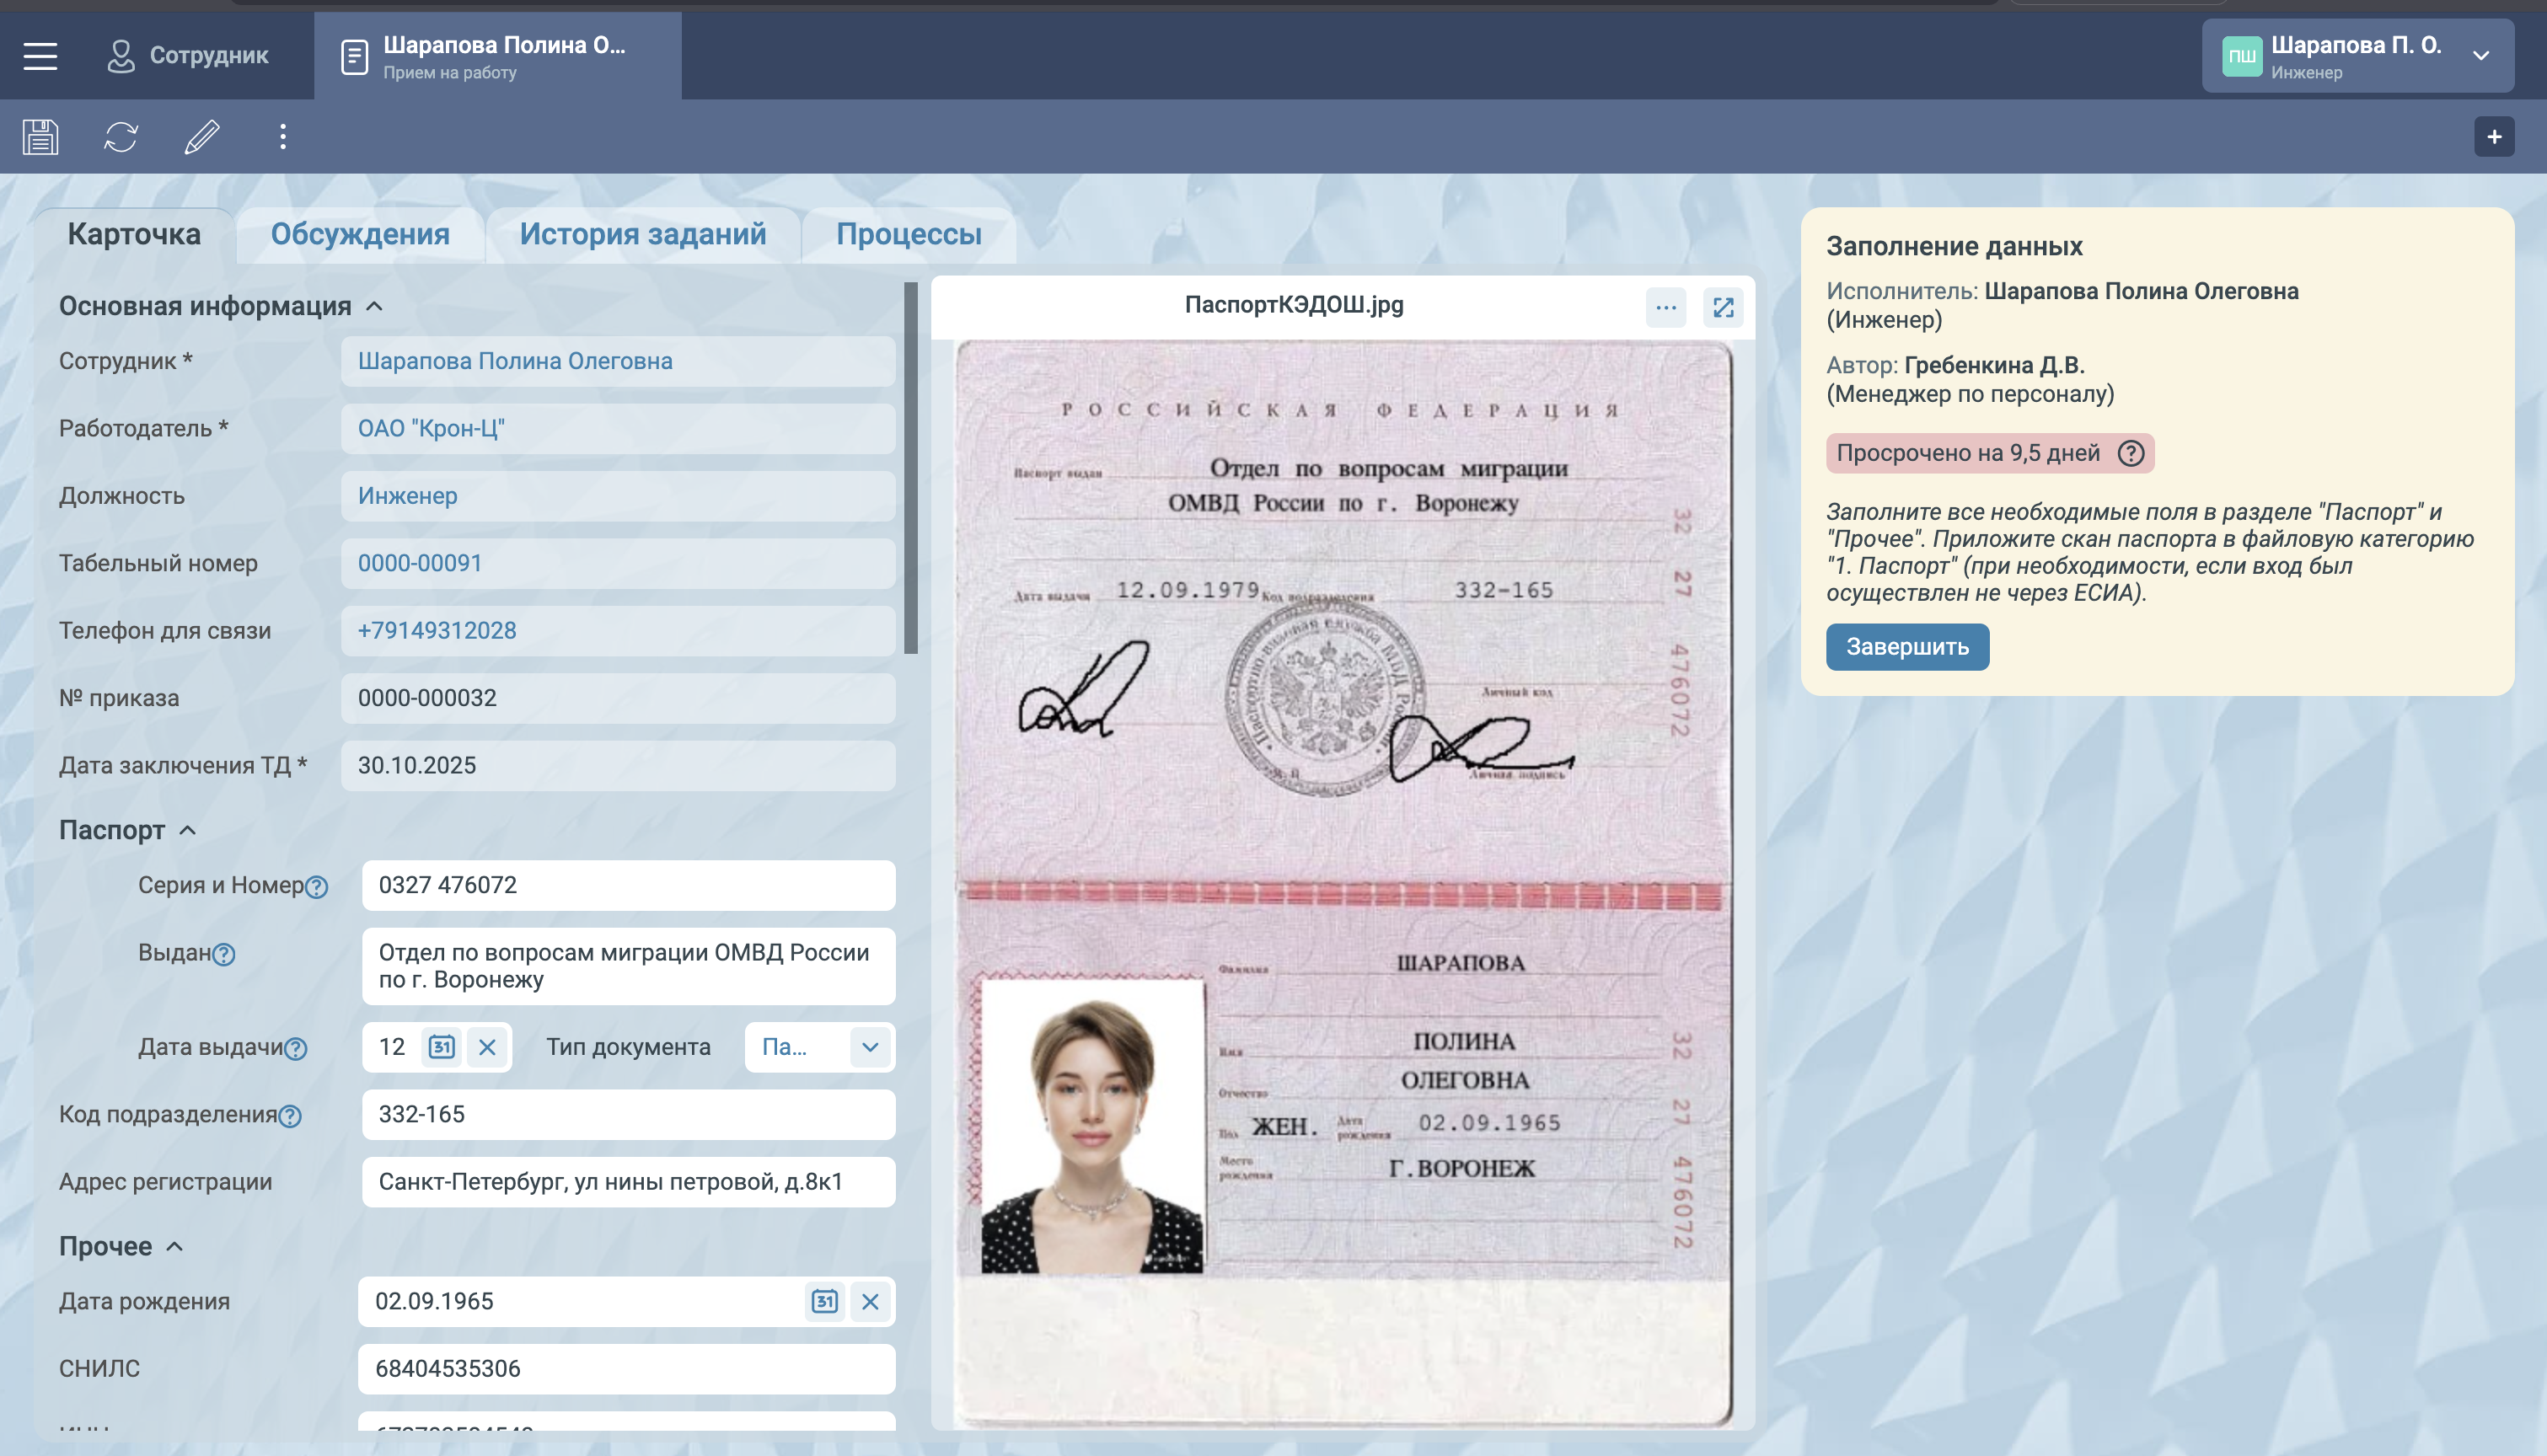This screenshot has width=2547, height=1456.
Task: Click the Адрес регистрации input field
Action: [x=628, y=1182]
